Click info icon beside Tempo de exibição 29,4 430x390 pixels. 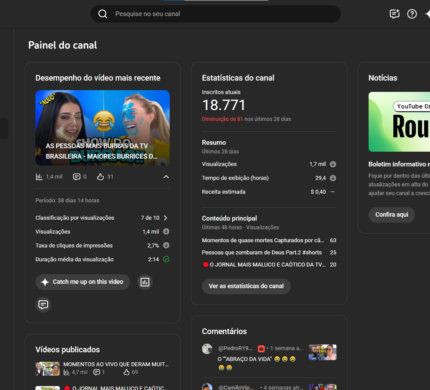coord(333,178)
